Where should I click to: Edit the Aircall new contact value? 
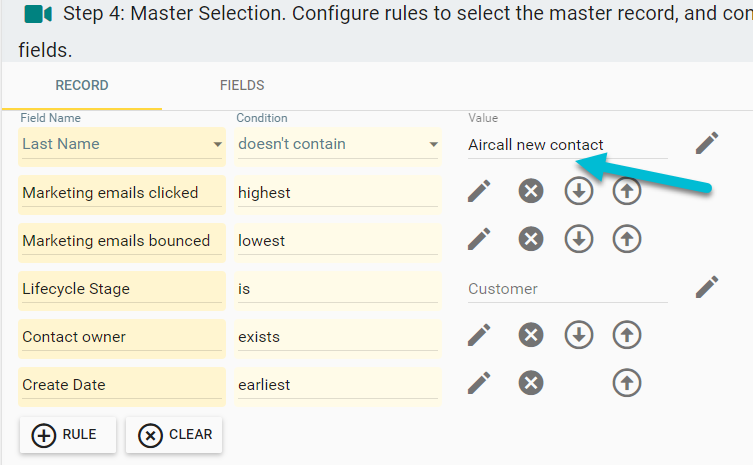(x=707, y=143)
